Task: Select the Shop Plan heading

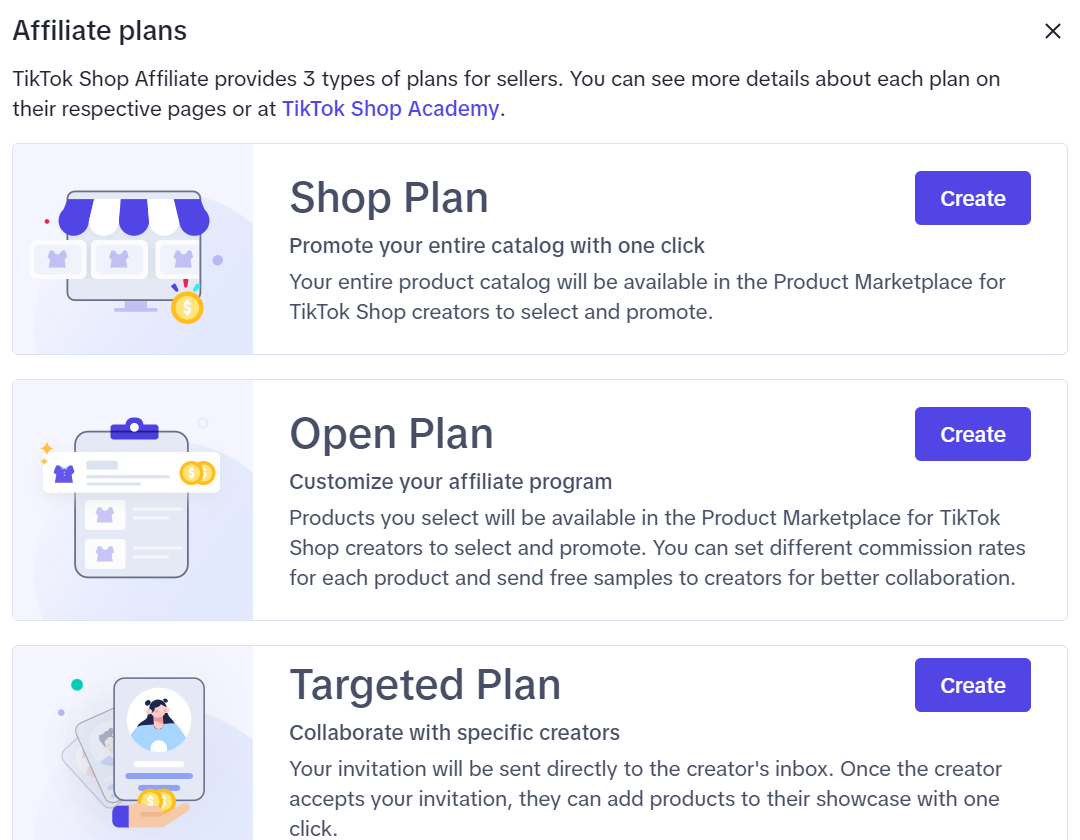Action: tap(388, 198)
